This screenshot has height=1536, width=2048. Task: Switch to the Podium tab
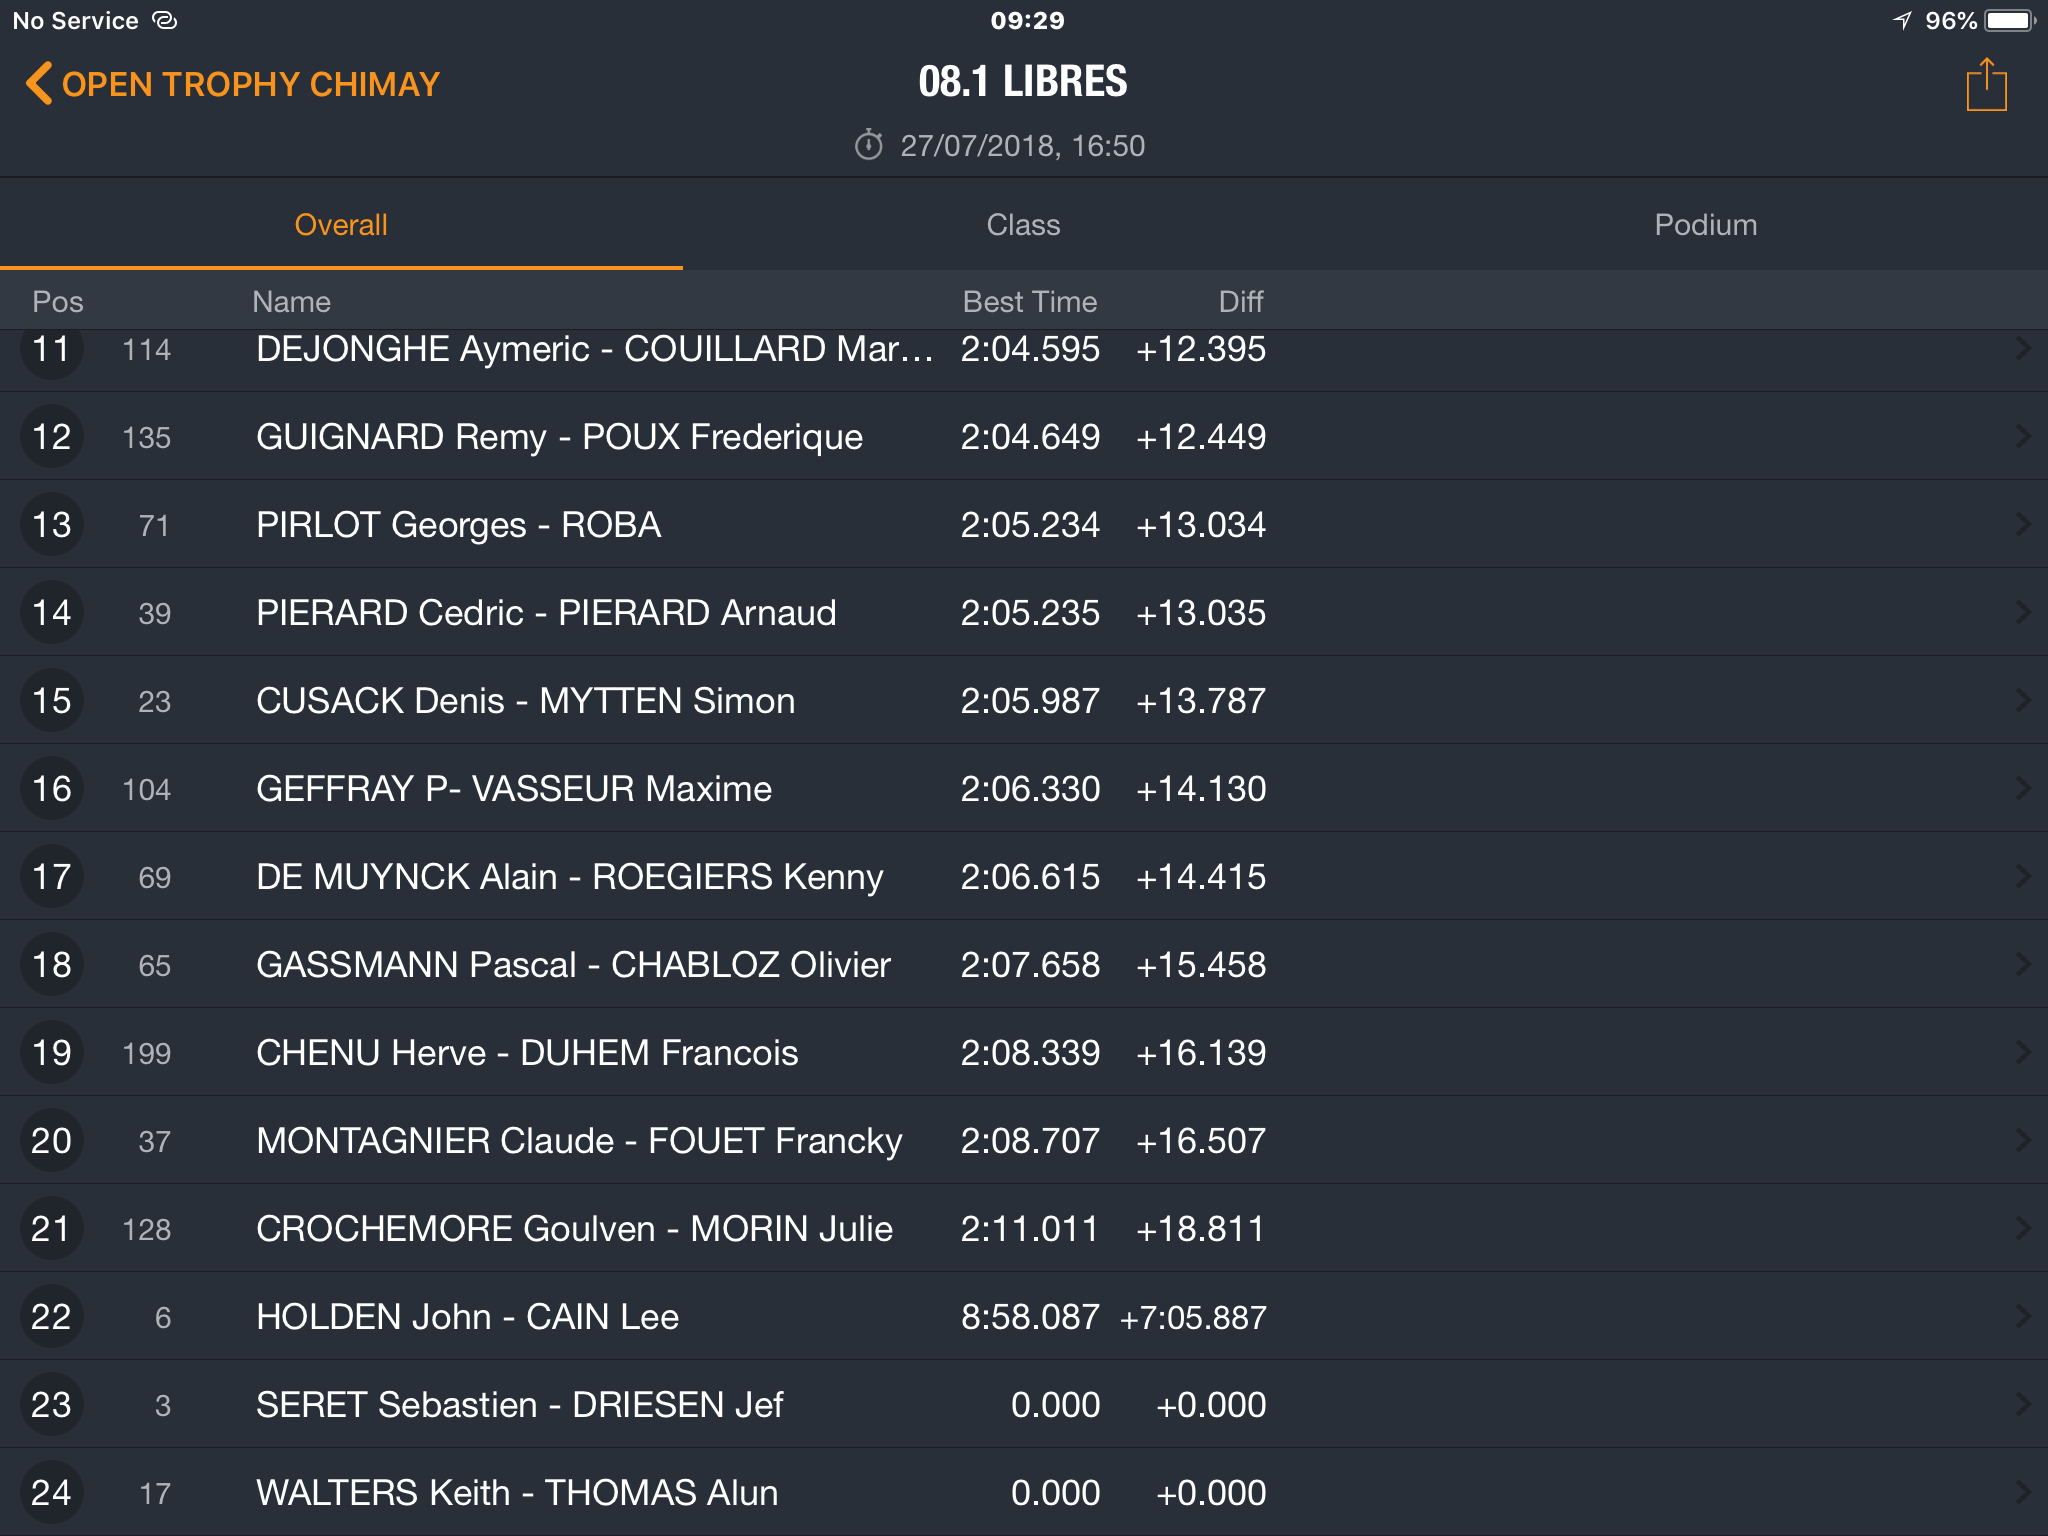pyautogui.click(x=1706, y=225)
